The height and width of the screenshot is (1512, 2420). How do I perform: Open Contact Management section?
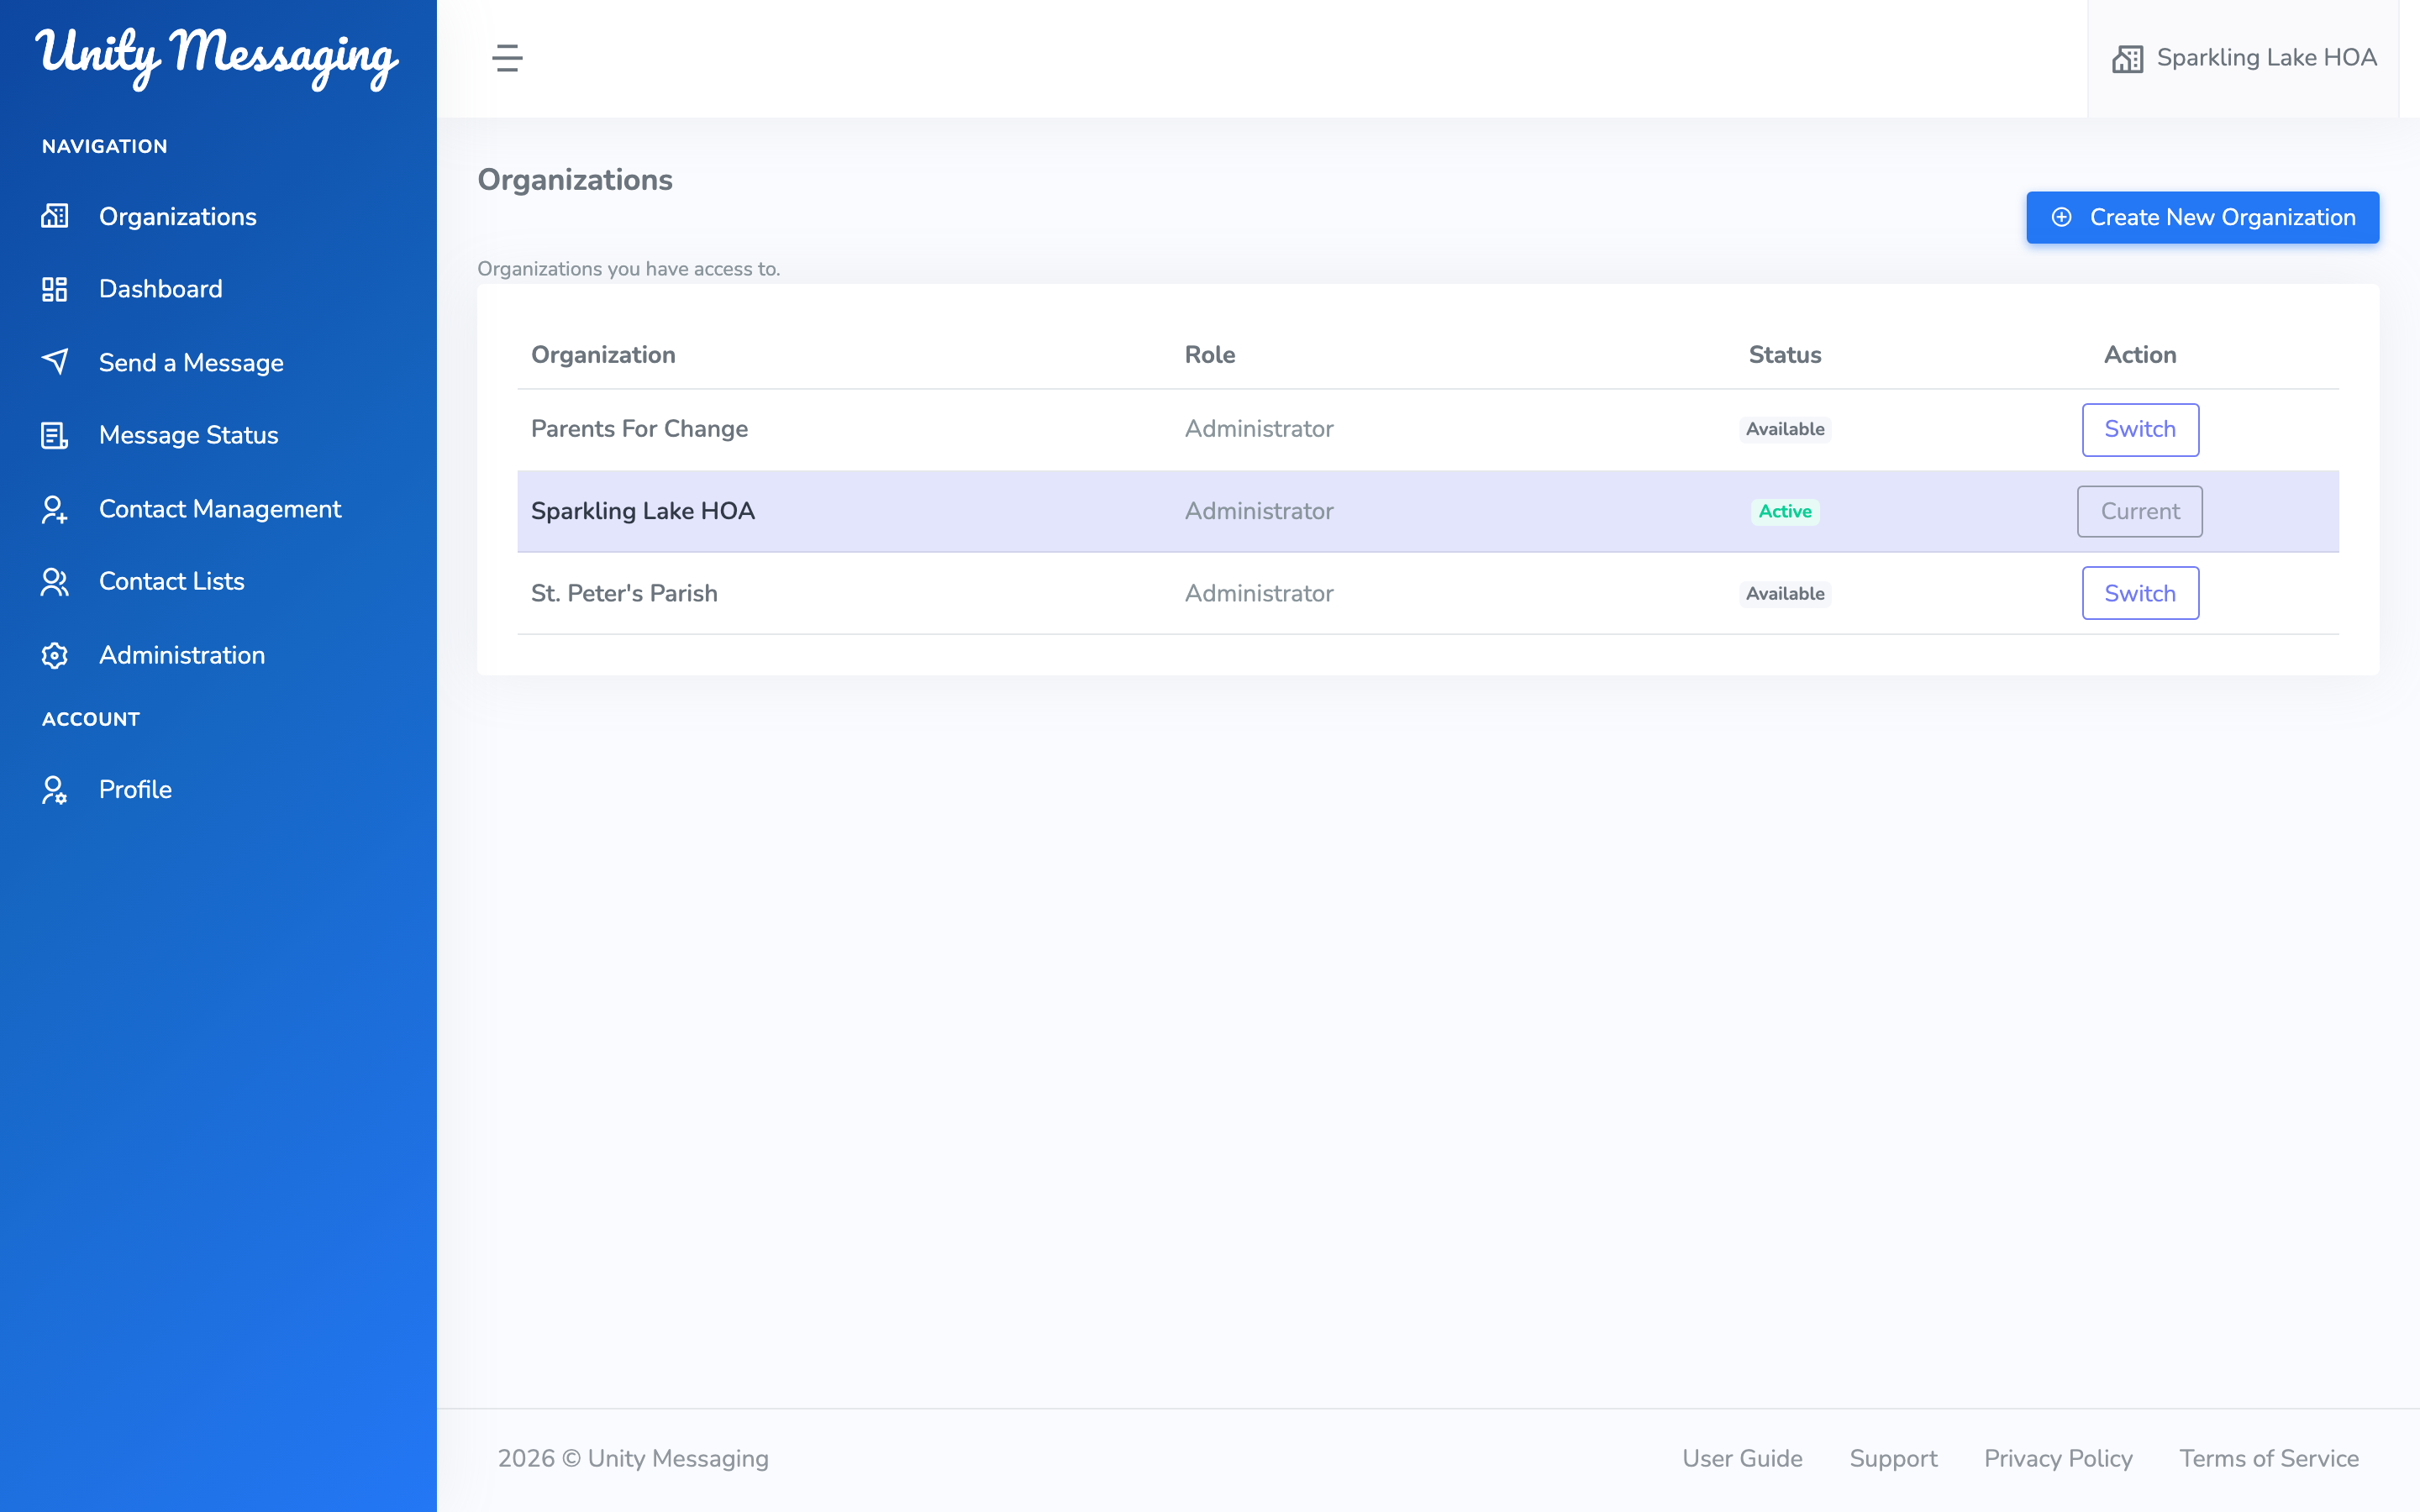220,509
